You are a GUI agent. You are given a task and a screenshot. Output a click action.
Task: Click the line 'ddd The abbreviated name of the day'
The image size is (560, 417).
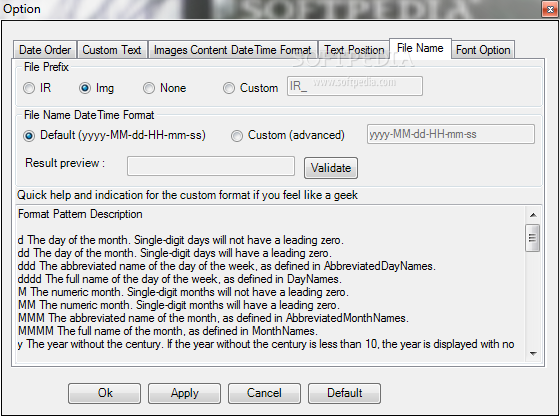(226, 266)
